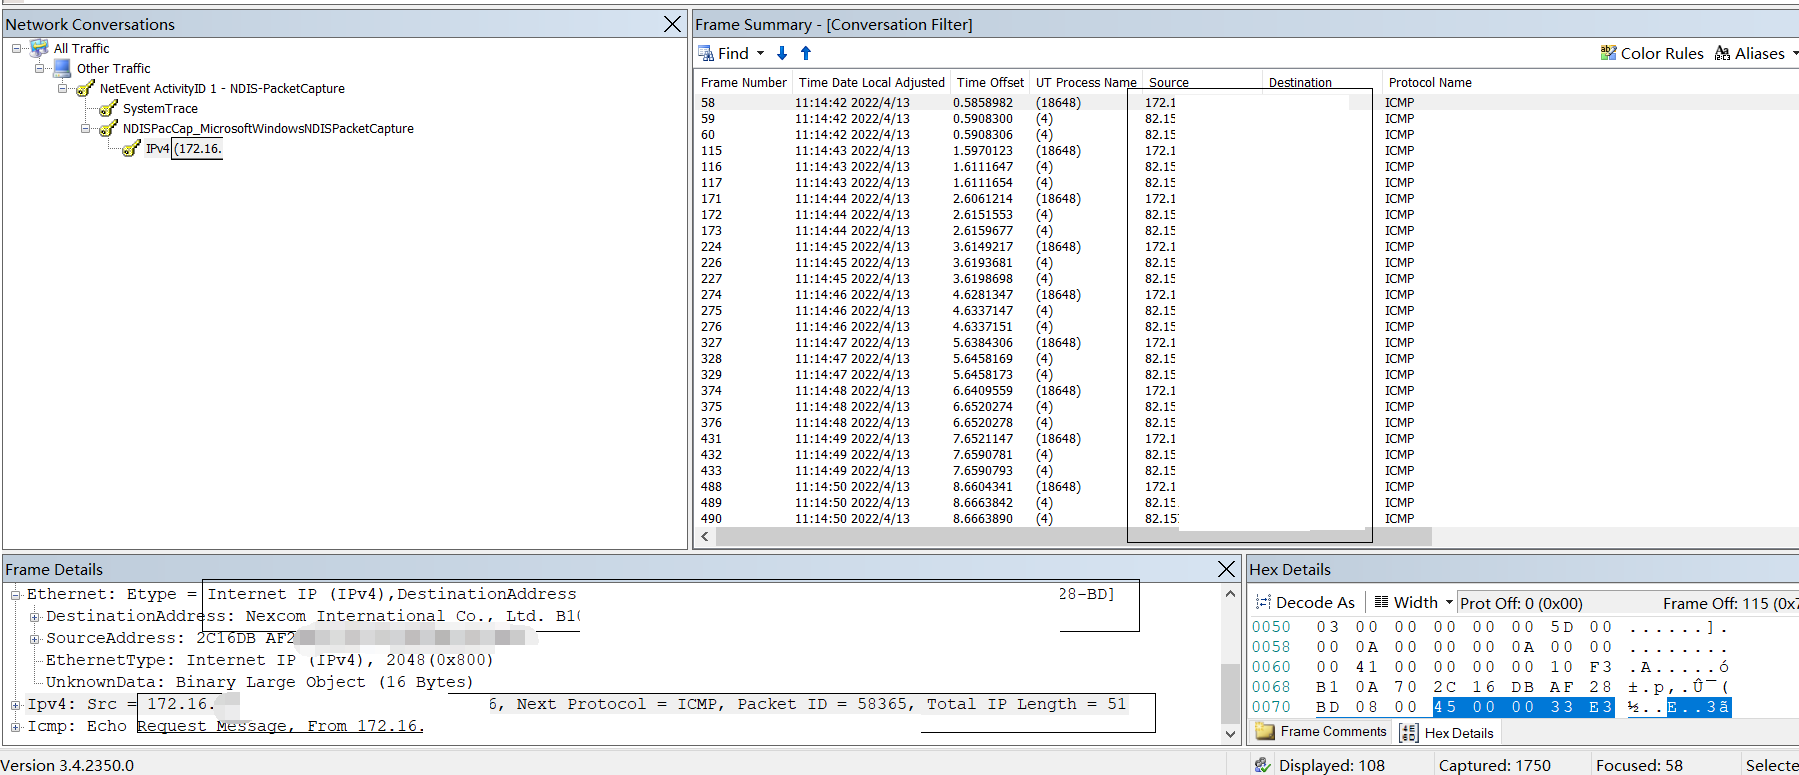This screenshot has height=775, width=1799.
Task: Open Color Rules
Action: [1652, 53]
